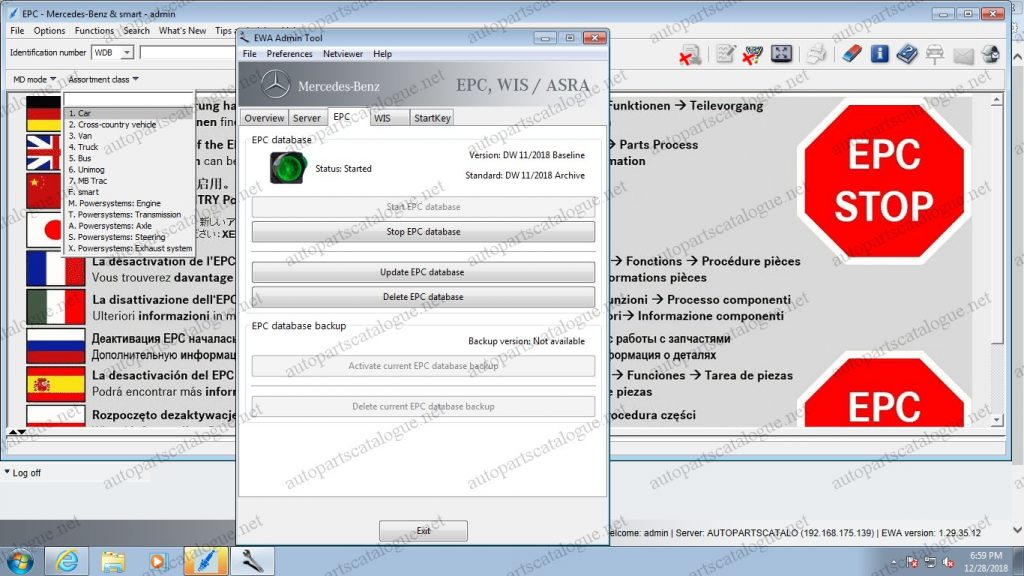
Task: Select 'F. smart' in assortment list
Action: coord(129,192)
